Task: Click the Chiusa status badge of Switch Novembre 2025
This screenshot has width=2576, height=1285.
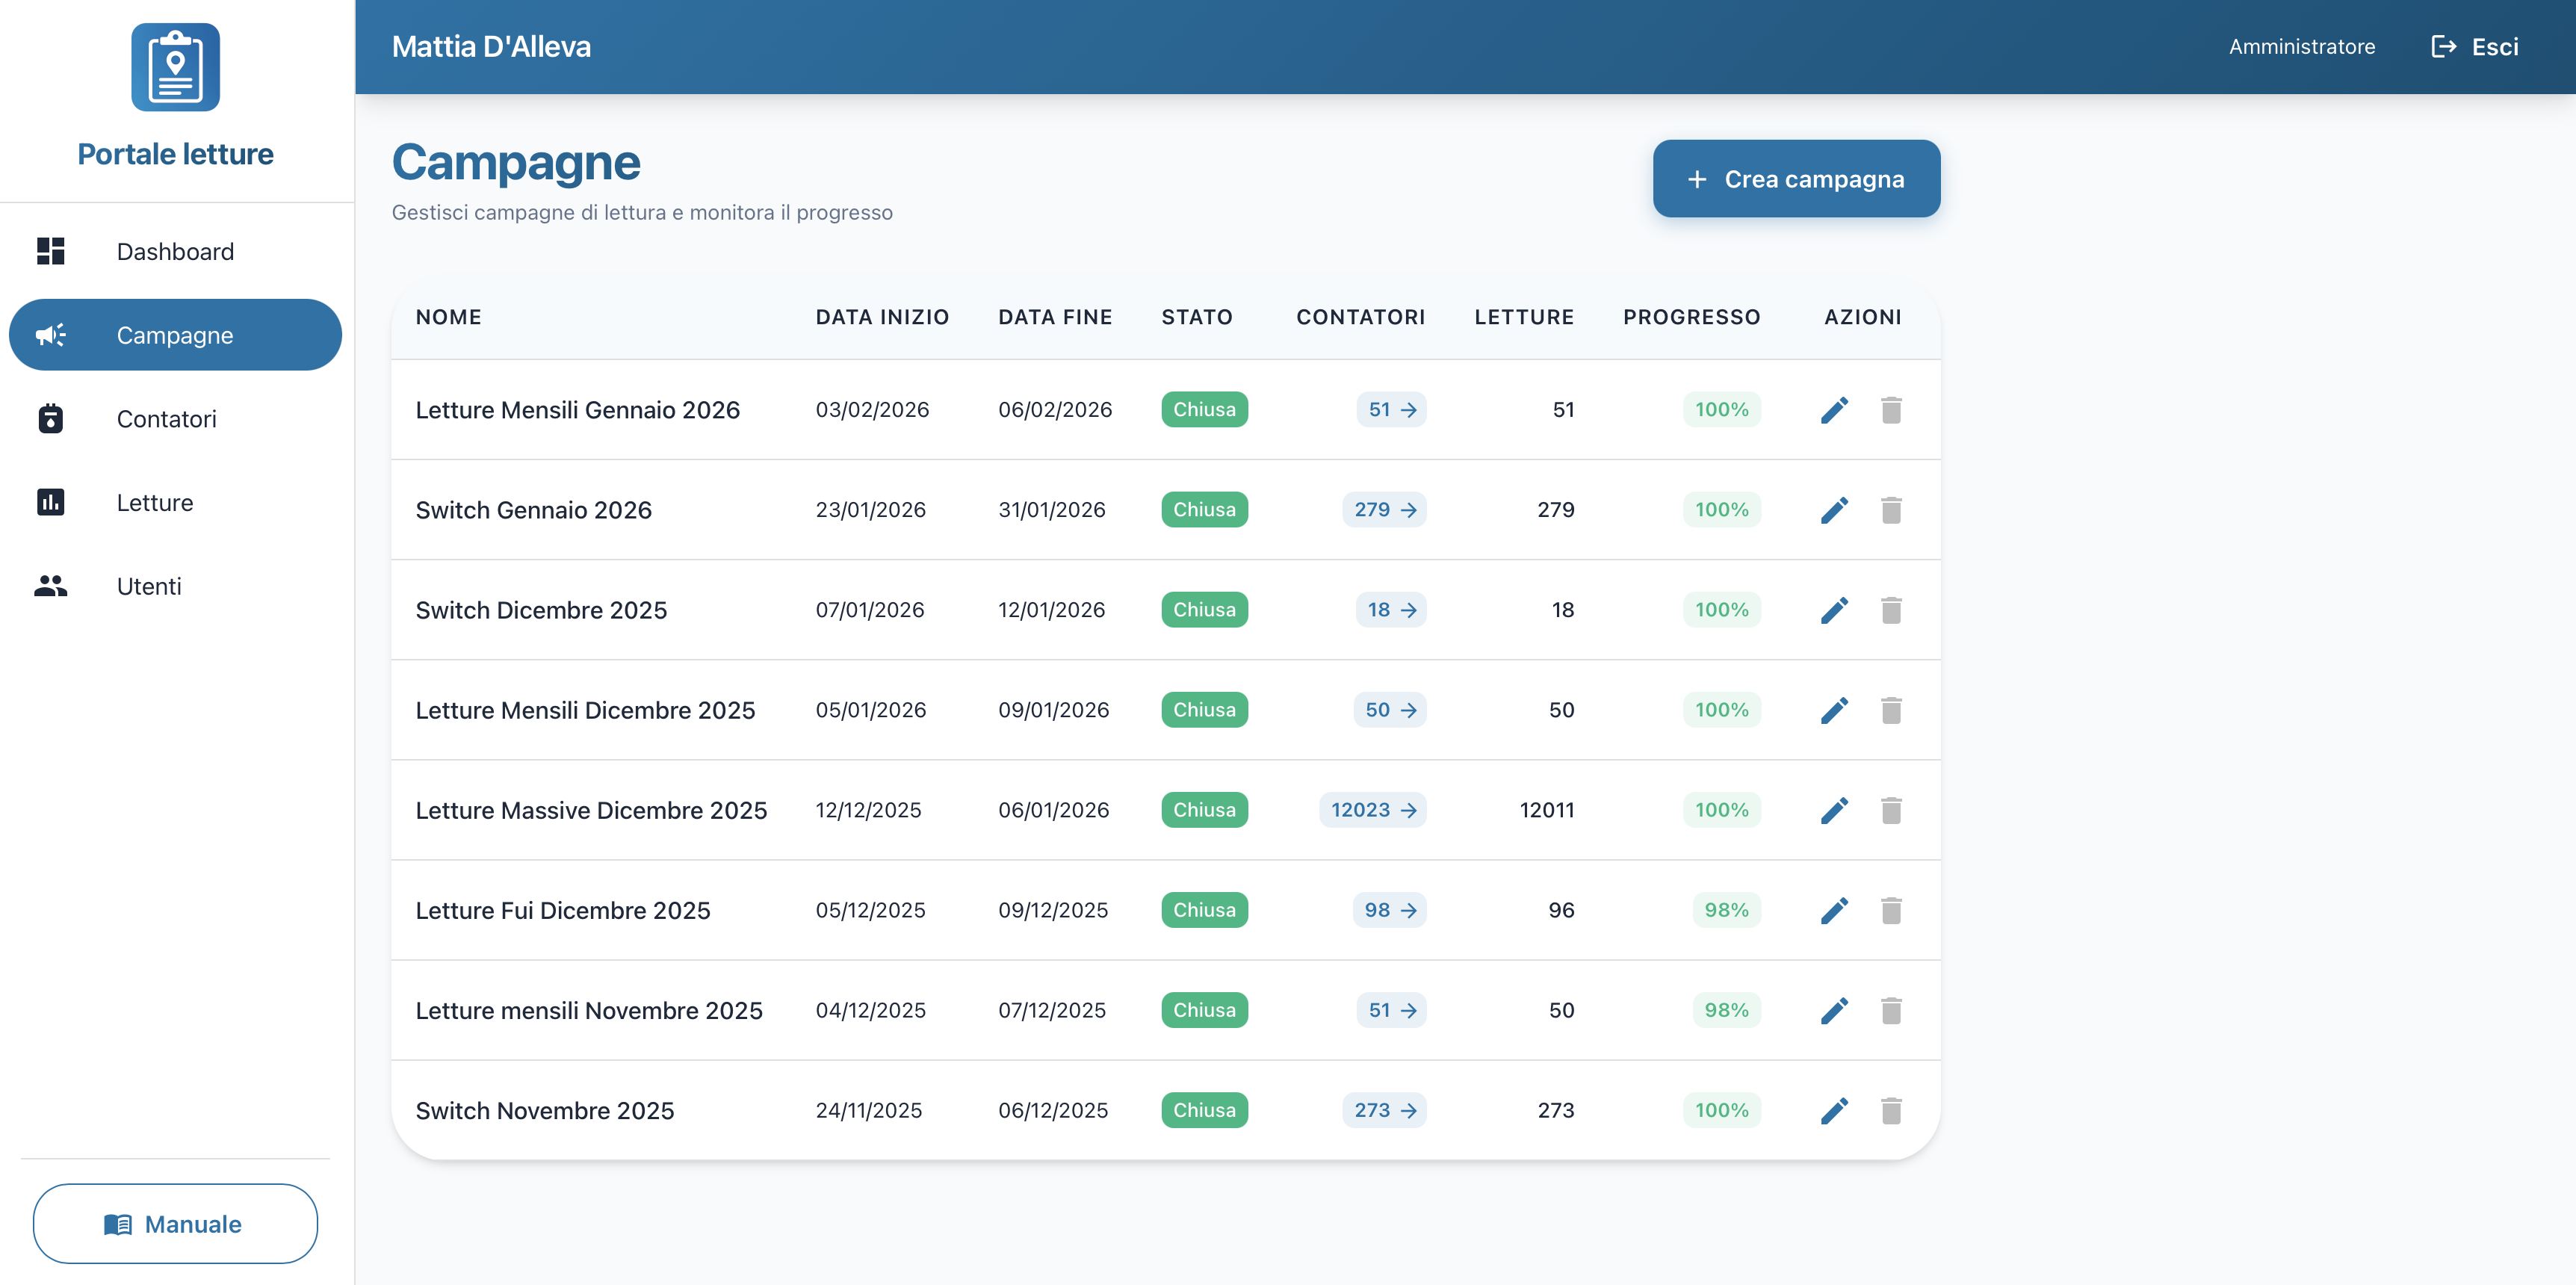Action: [1204, 1110]
